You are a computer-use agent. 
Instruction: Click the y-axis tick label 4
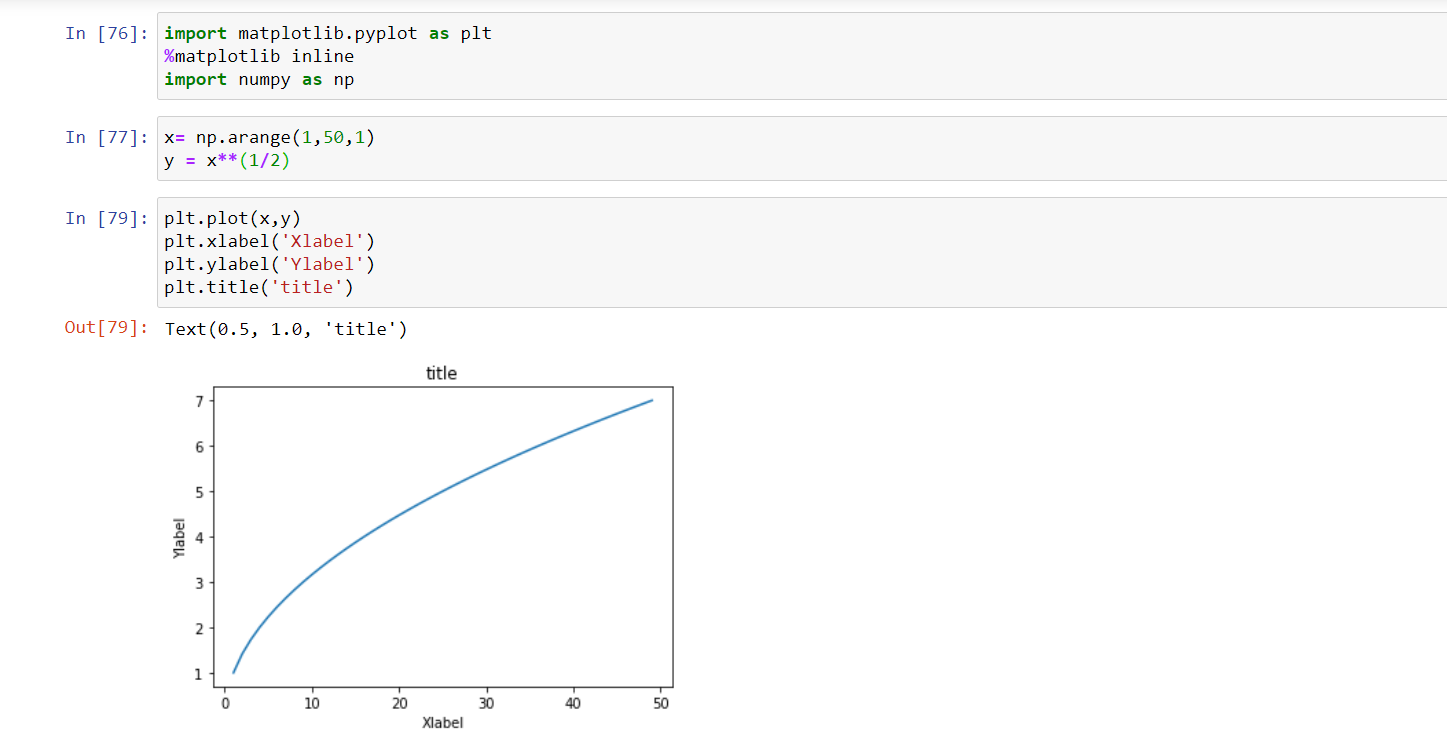(x=201, y=538)
